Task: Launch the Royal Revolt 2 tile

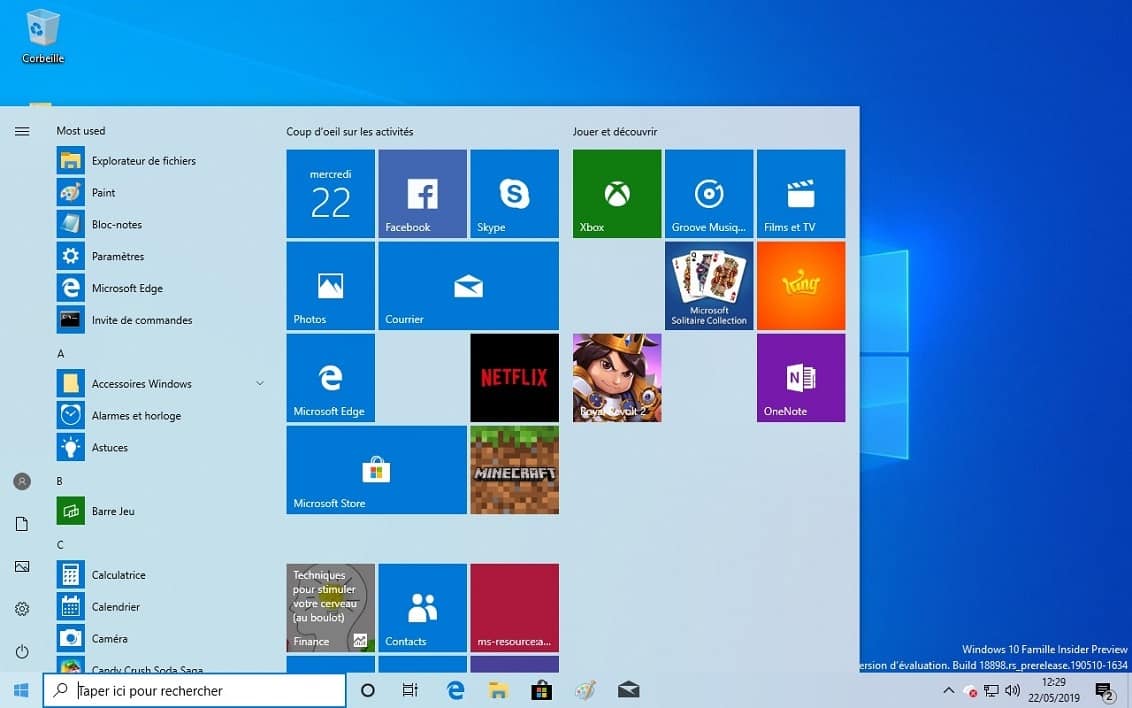Action: [x=617, y=377]
